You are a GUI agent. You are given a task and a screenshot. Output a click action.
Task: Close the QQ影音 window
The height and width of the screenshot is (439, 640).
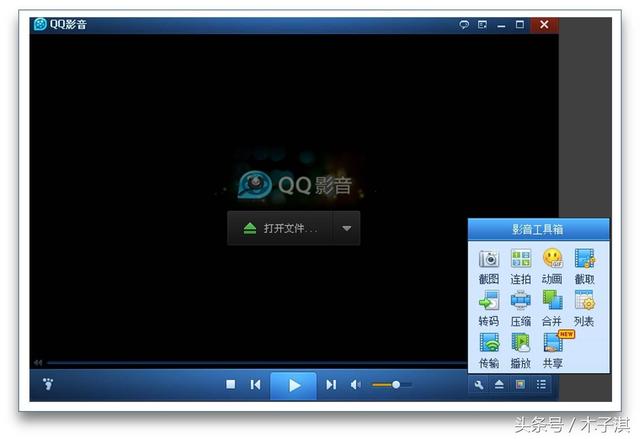point(544,24)
